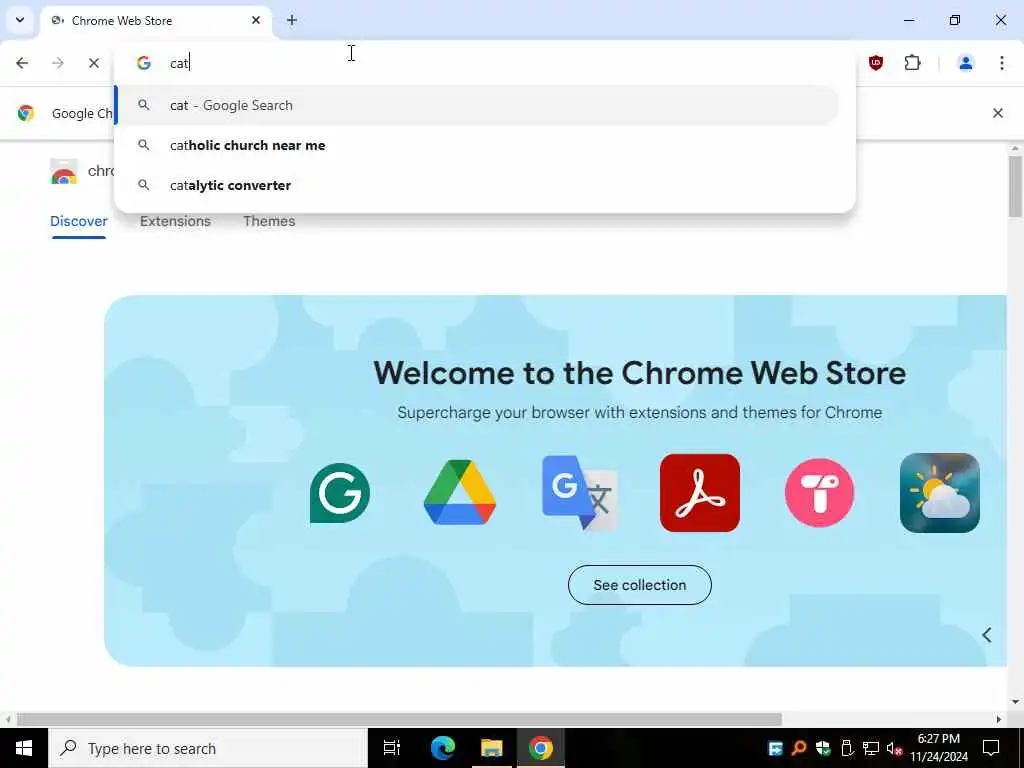The width and height of the screenshot is (1024, 768).
Task: Open the Windows Start menu
Action: 24,748
